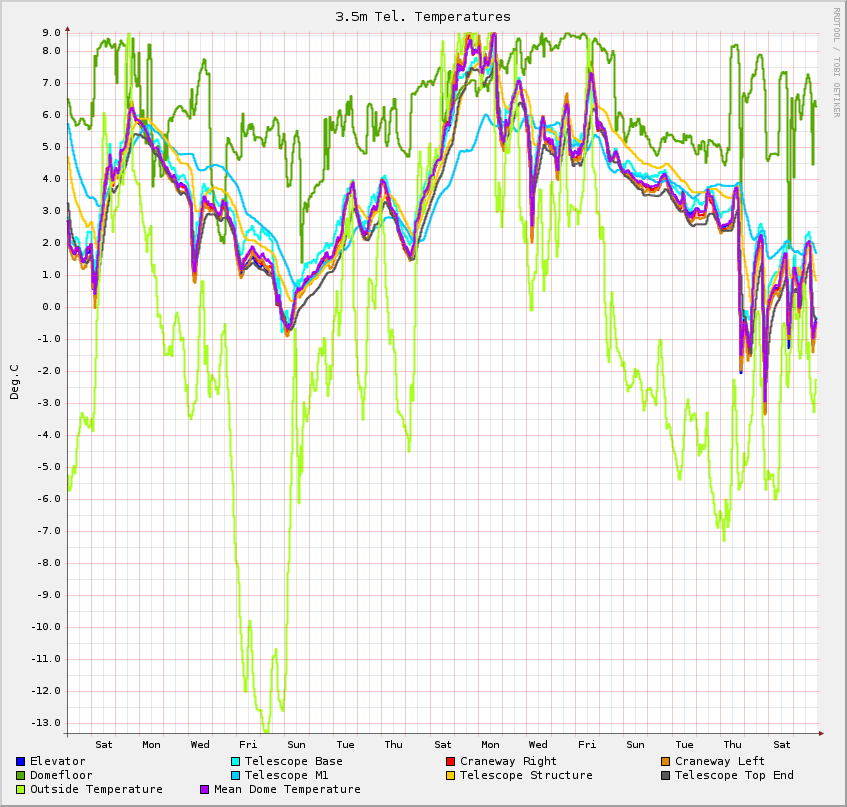
Task: Select the 'Outside Temperature' legend text
Action: click(x=96, y=789)
